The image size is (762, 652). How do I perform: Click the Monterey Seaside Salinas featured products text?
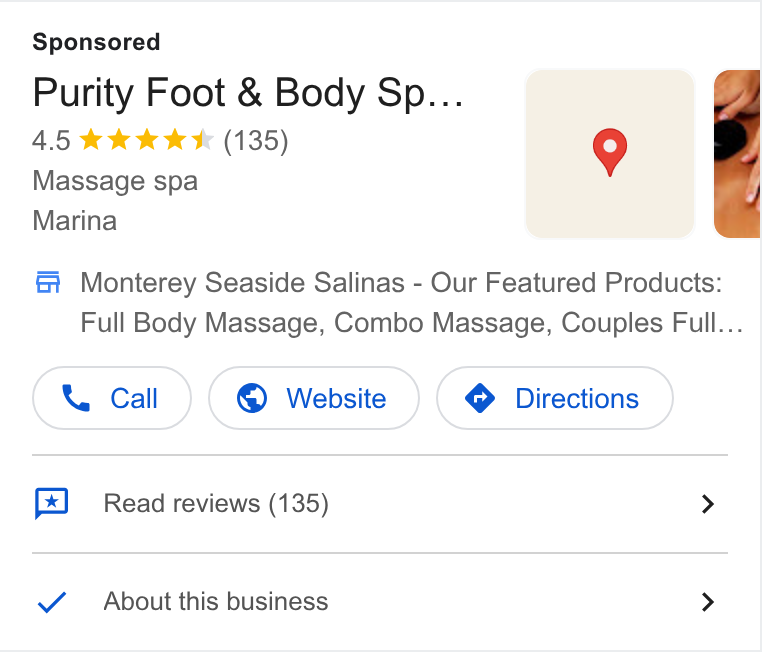(411, 303)
